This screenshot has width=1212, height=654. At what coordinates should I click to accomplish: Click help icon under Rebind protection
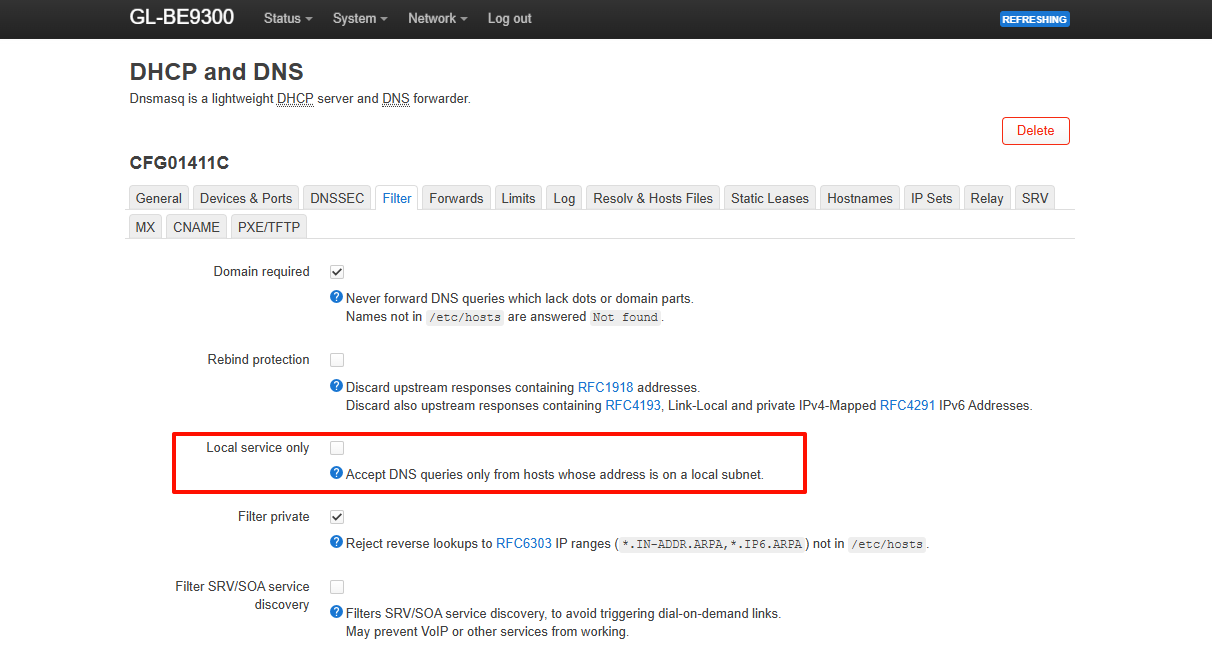click(x=337, y=385)
